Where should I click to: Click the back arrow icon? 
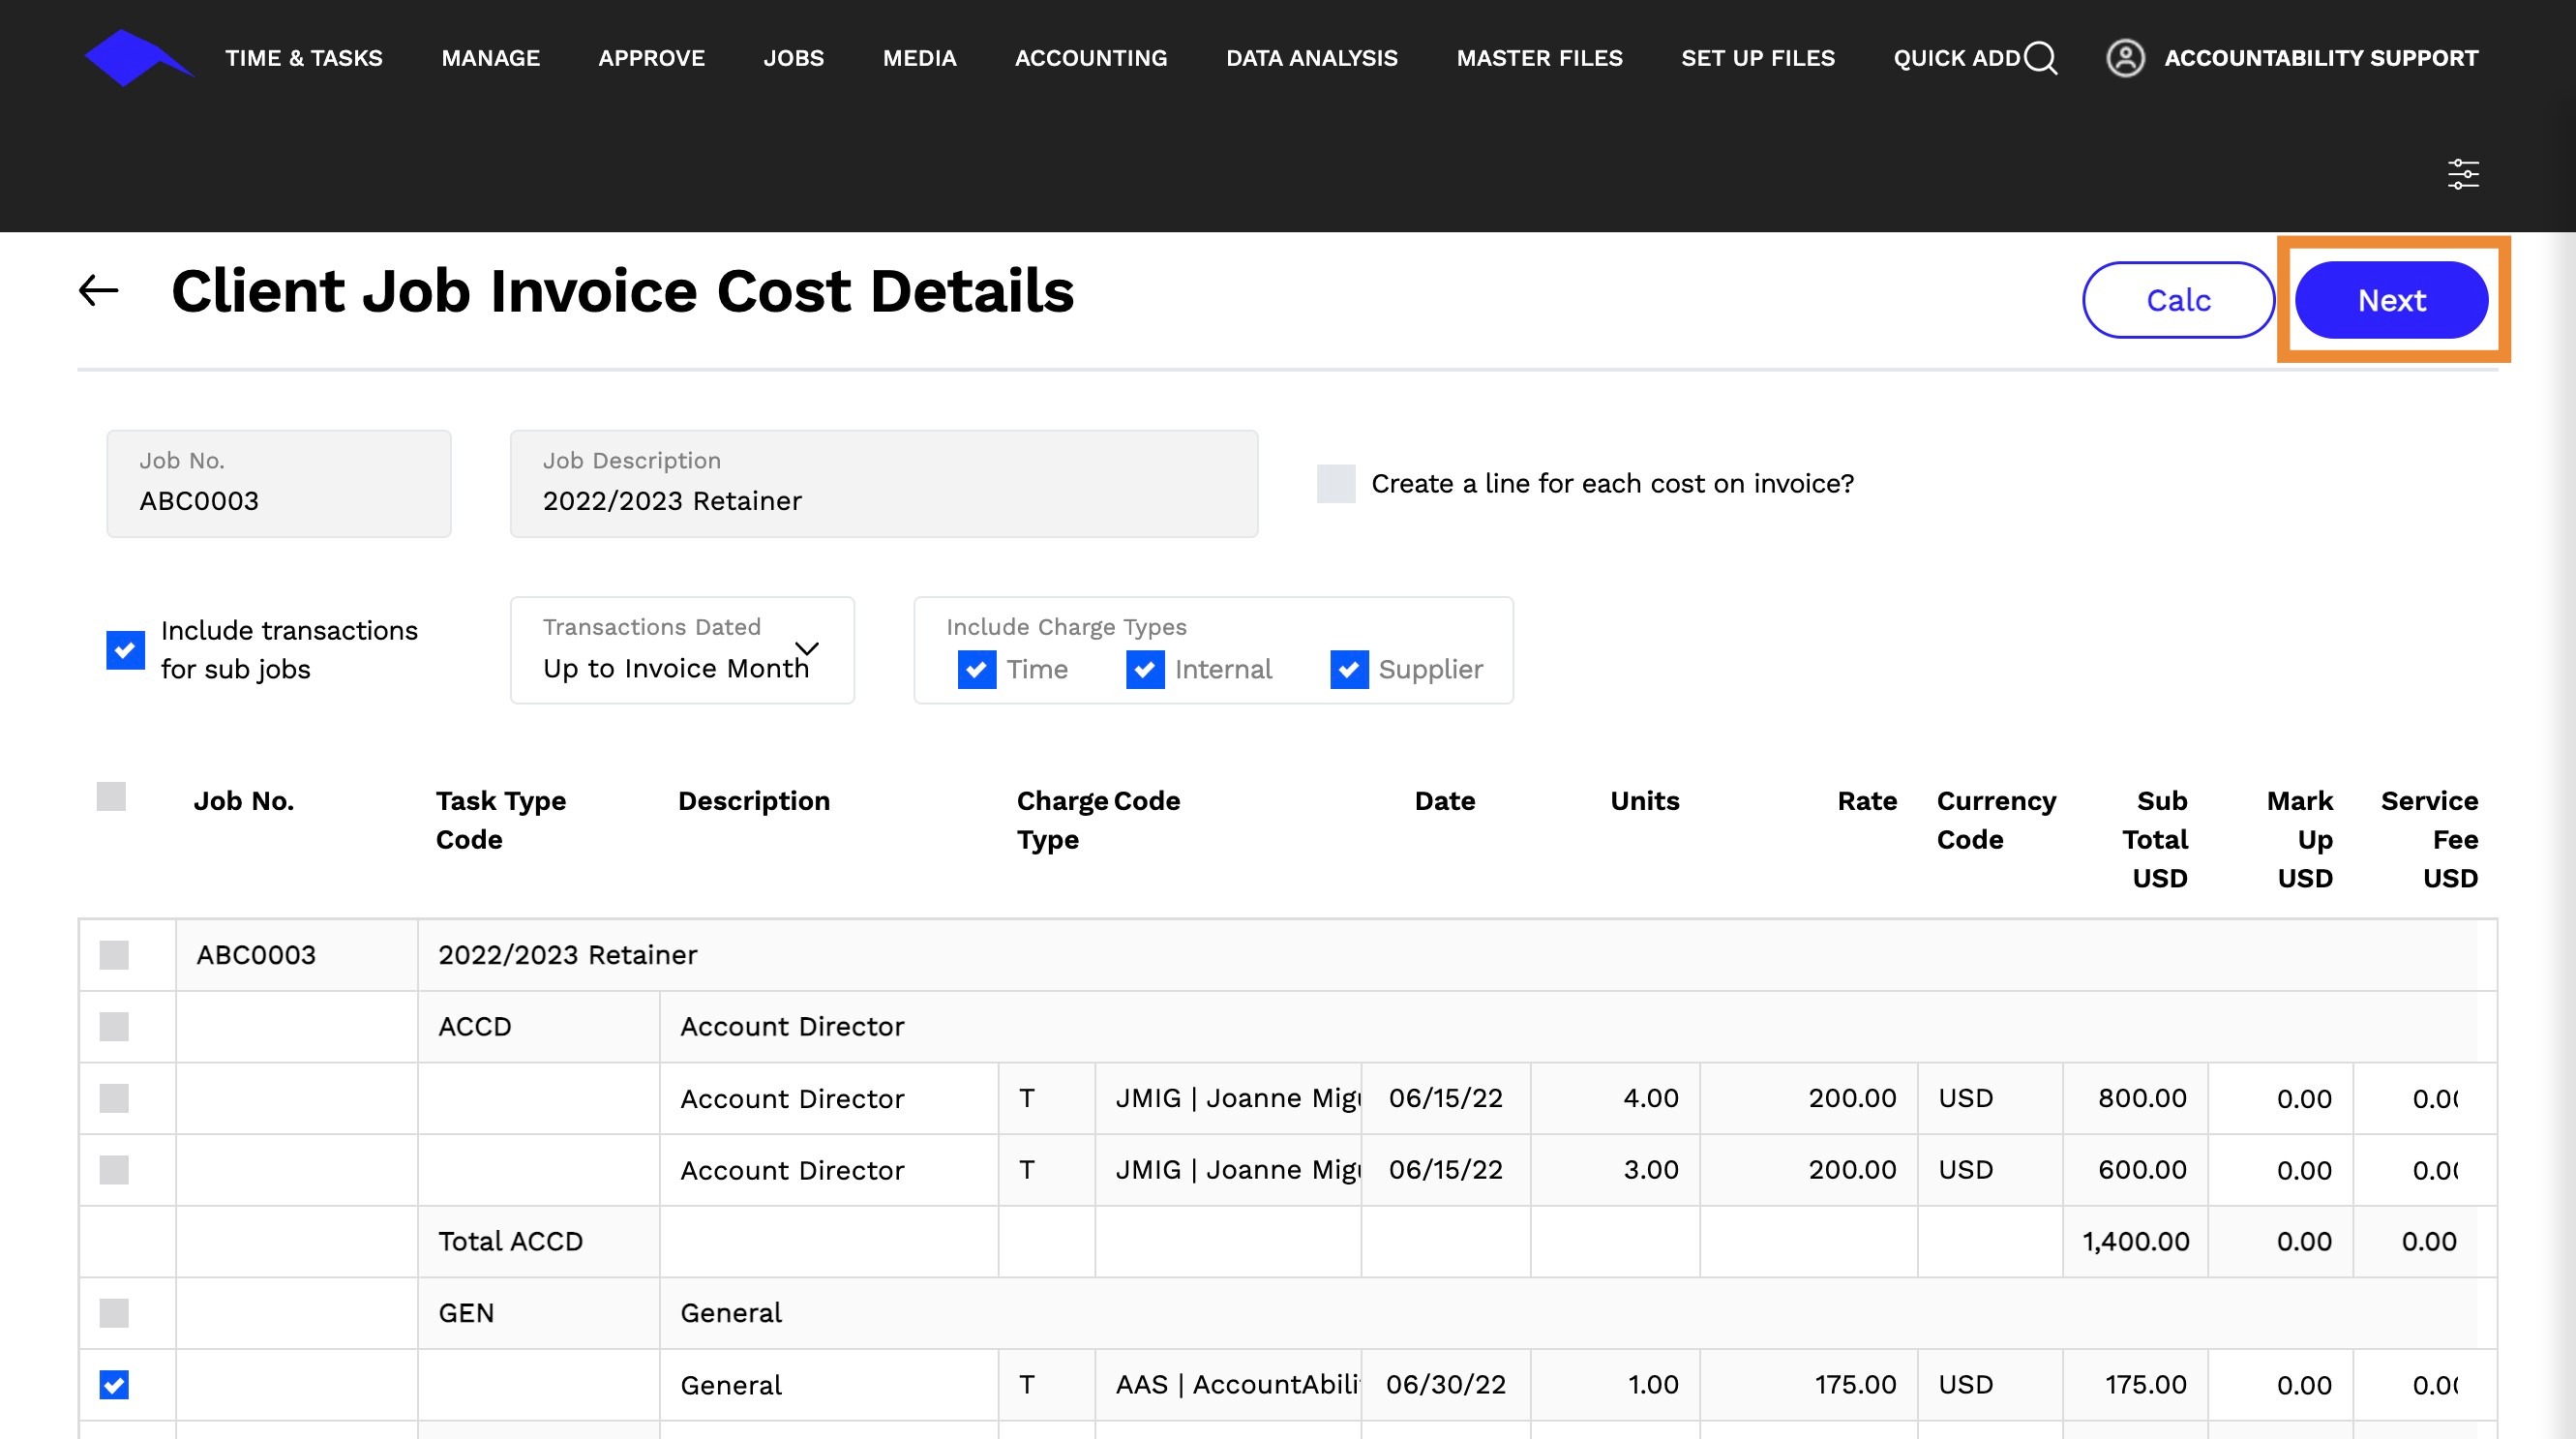[99, 291]
